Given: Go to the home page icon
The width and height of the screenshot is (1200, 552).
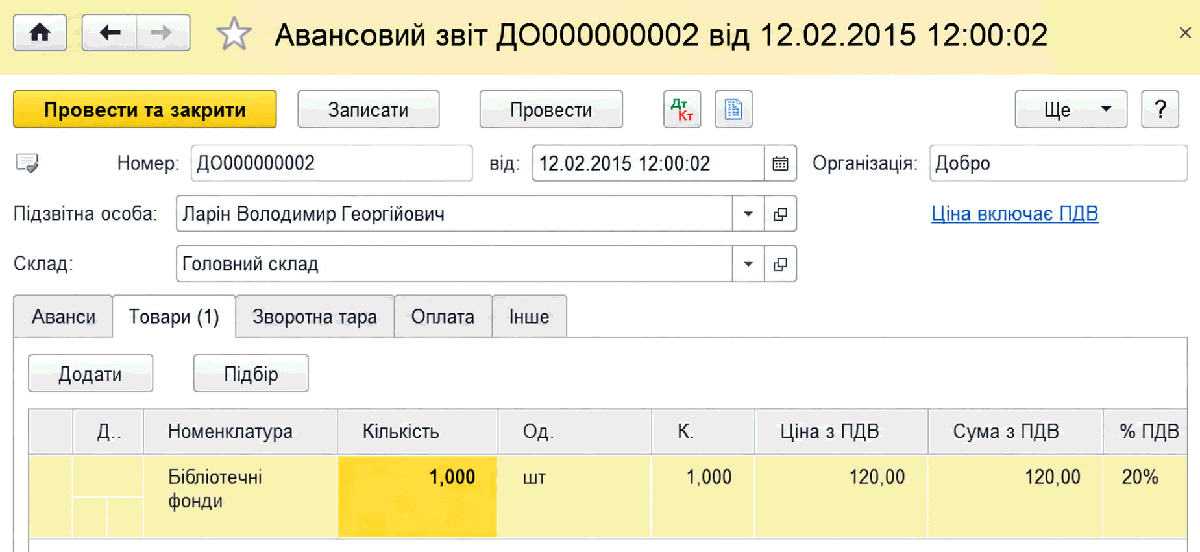Looking at the screenshot, I should (x=40, y=34).
